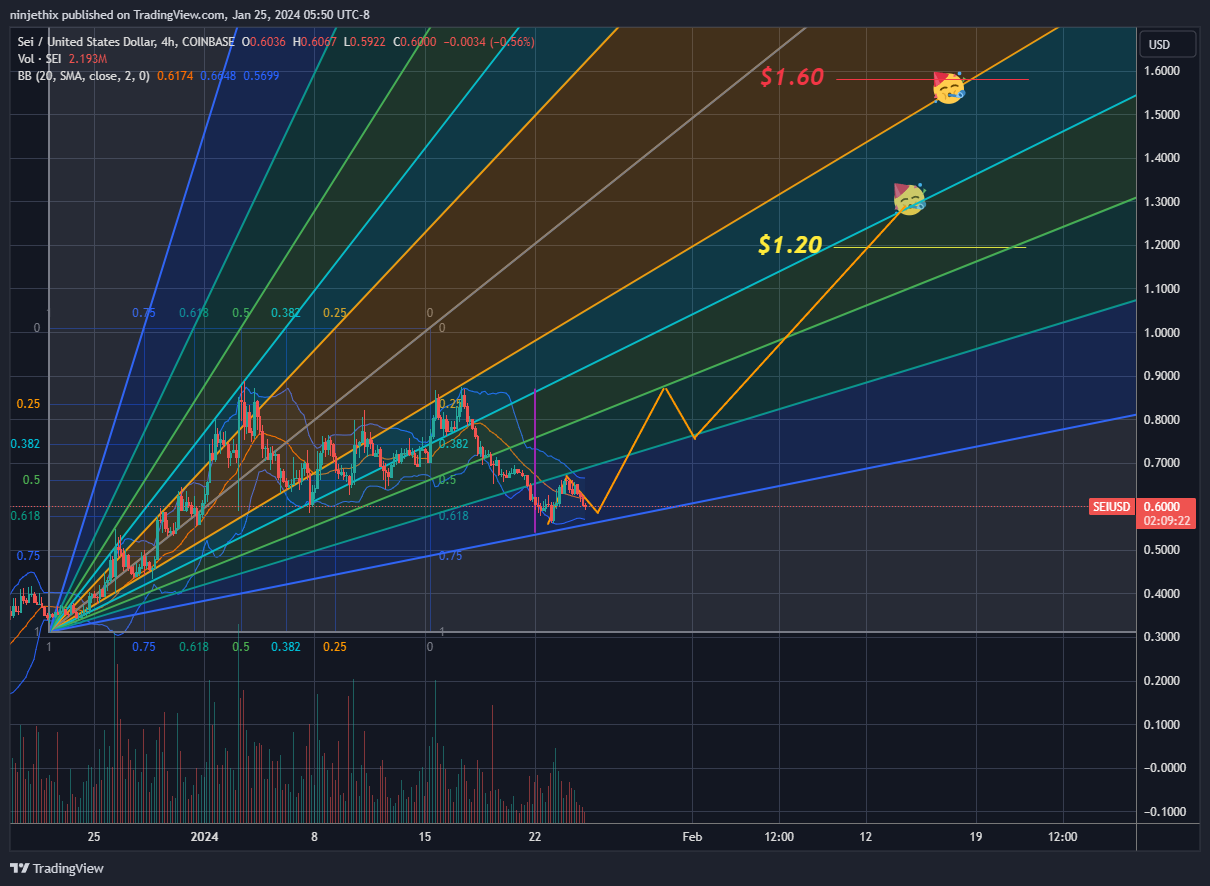Click the low price L0.5922

pos(366,42)
